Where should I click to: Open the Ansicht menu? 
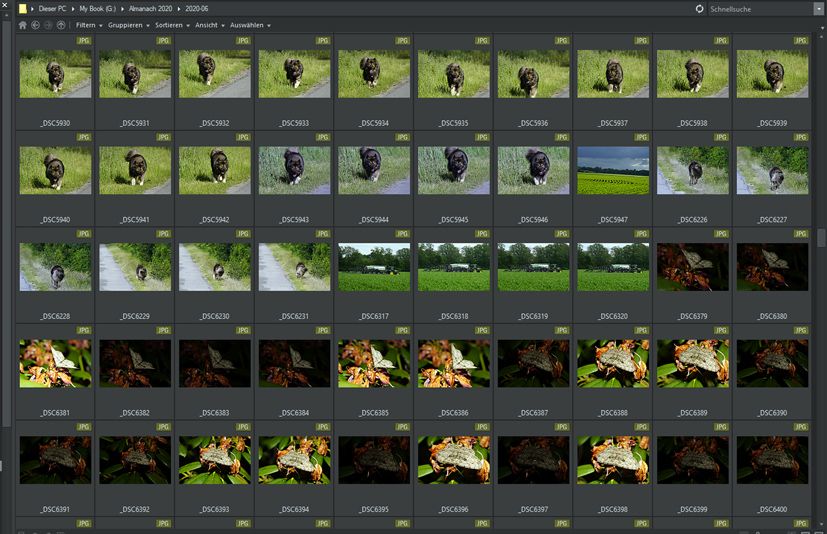208,24
